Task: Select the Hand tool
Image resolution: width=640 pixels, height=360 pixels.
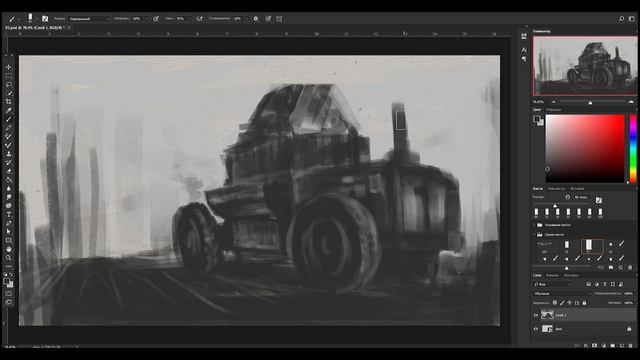Action: (x=9, y=249)
